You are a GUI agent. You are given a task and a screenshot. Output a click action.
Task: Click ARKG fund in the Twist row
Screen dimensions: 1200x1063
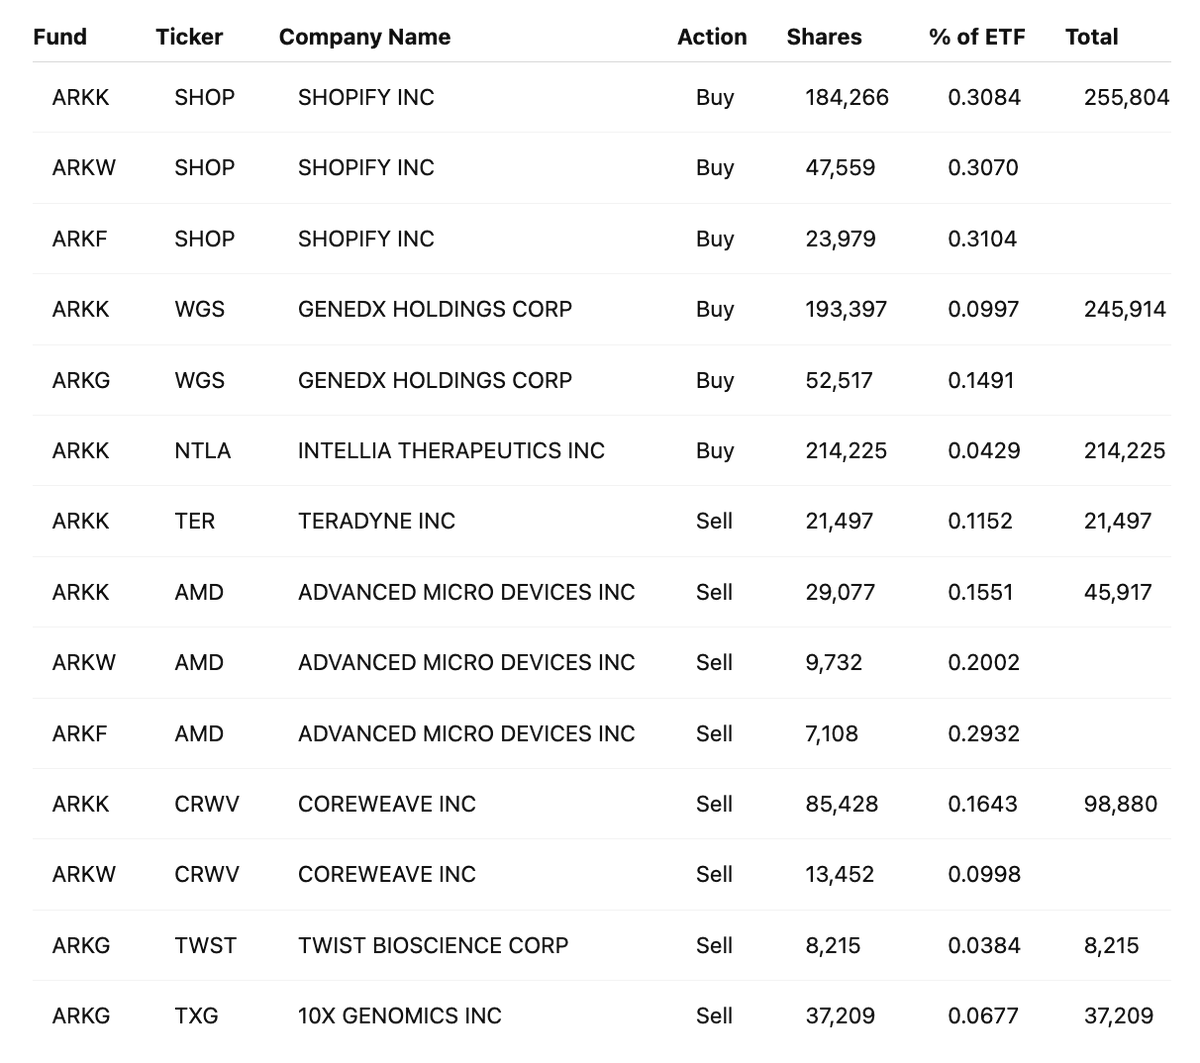[x=81, y=945]
